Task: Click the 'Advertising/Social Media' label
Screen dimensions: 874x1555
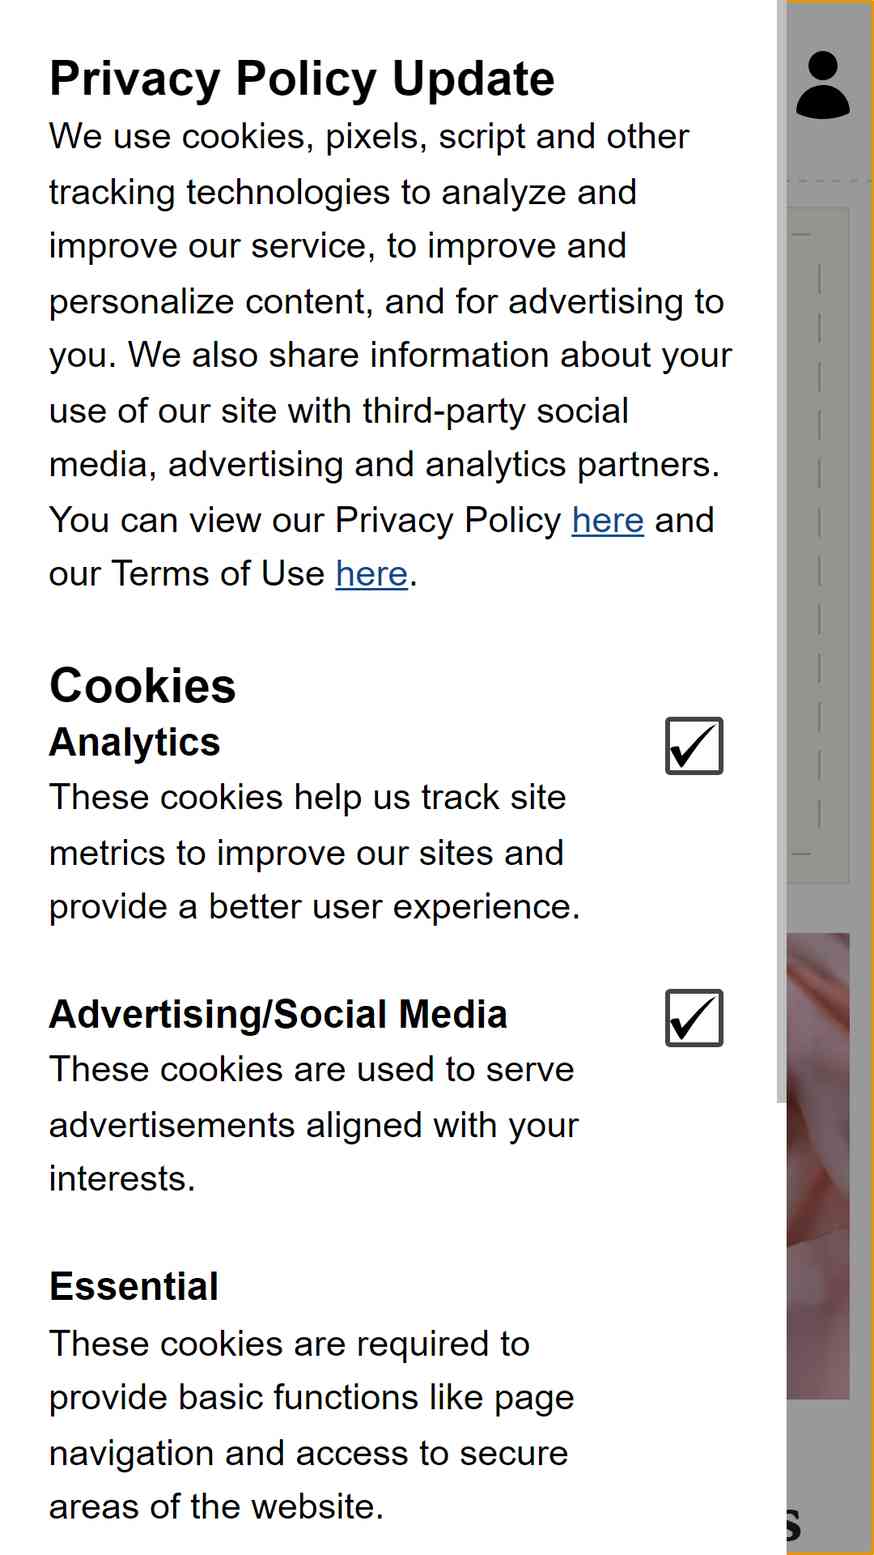Action: pyautogui.click(x=278, y=1014)
